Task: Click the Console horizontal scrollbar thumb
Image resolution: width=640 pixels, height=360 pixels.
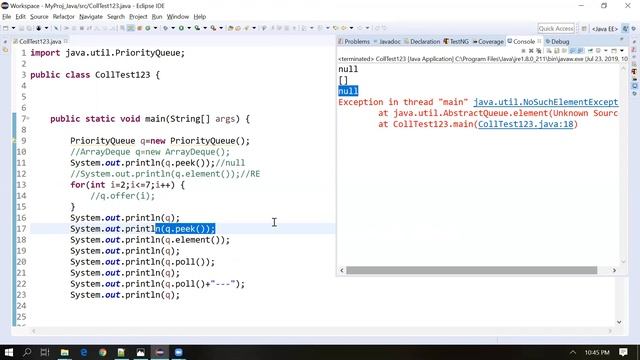Action: click(x=471, y=270)
